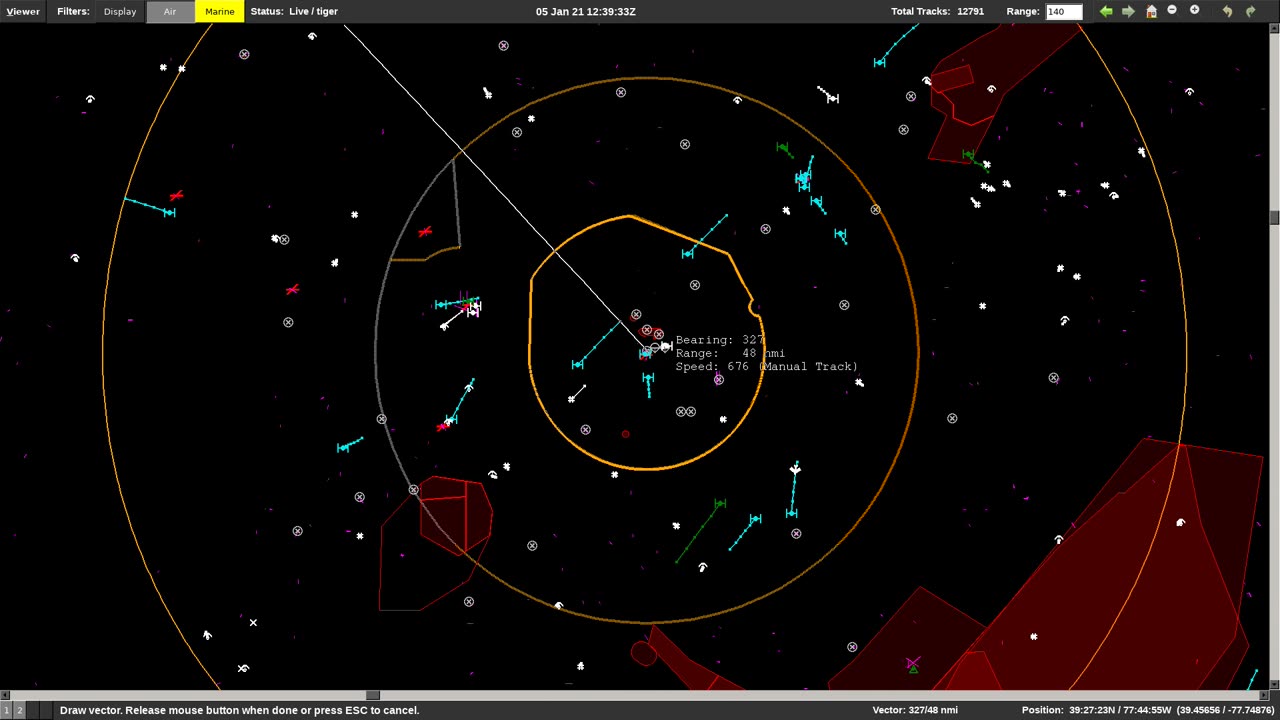Screen dimensions: 1280x720
Task: Select the magenta and green track at bottom right
Action: tap(912, 664)
